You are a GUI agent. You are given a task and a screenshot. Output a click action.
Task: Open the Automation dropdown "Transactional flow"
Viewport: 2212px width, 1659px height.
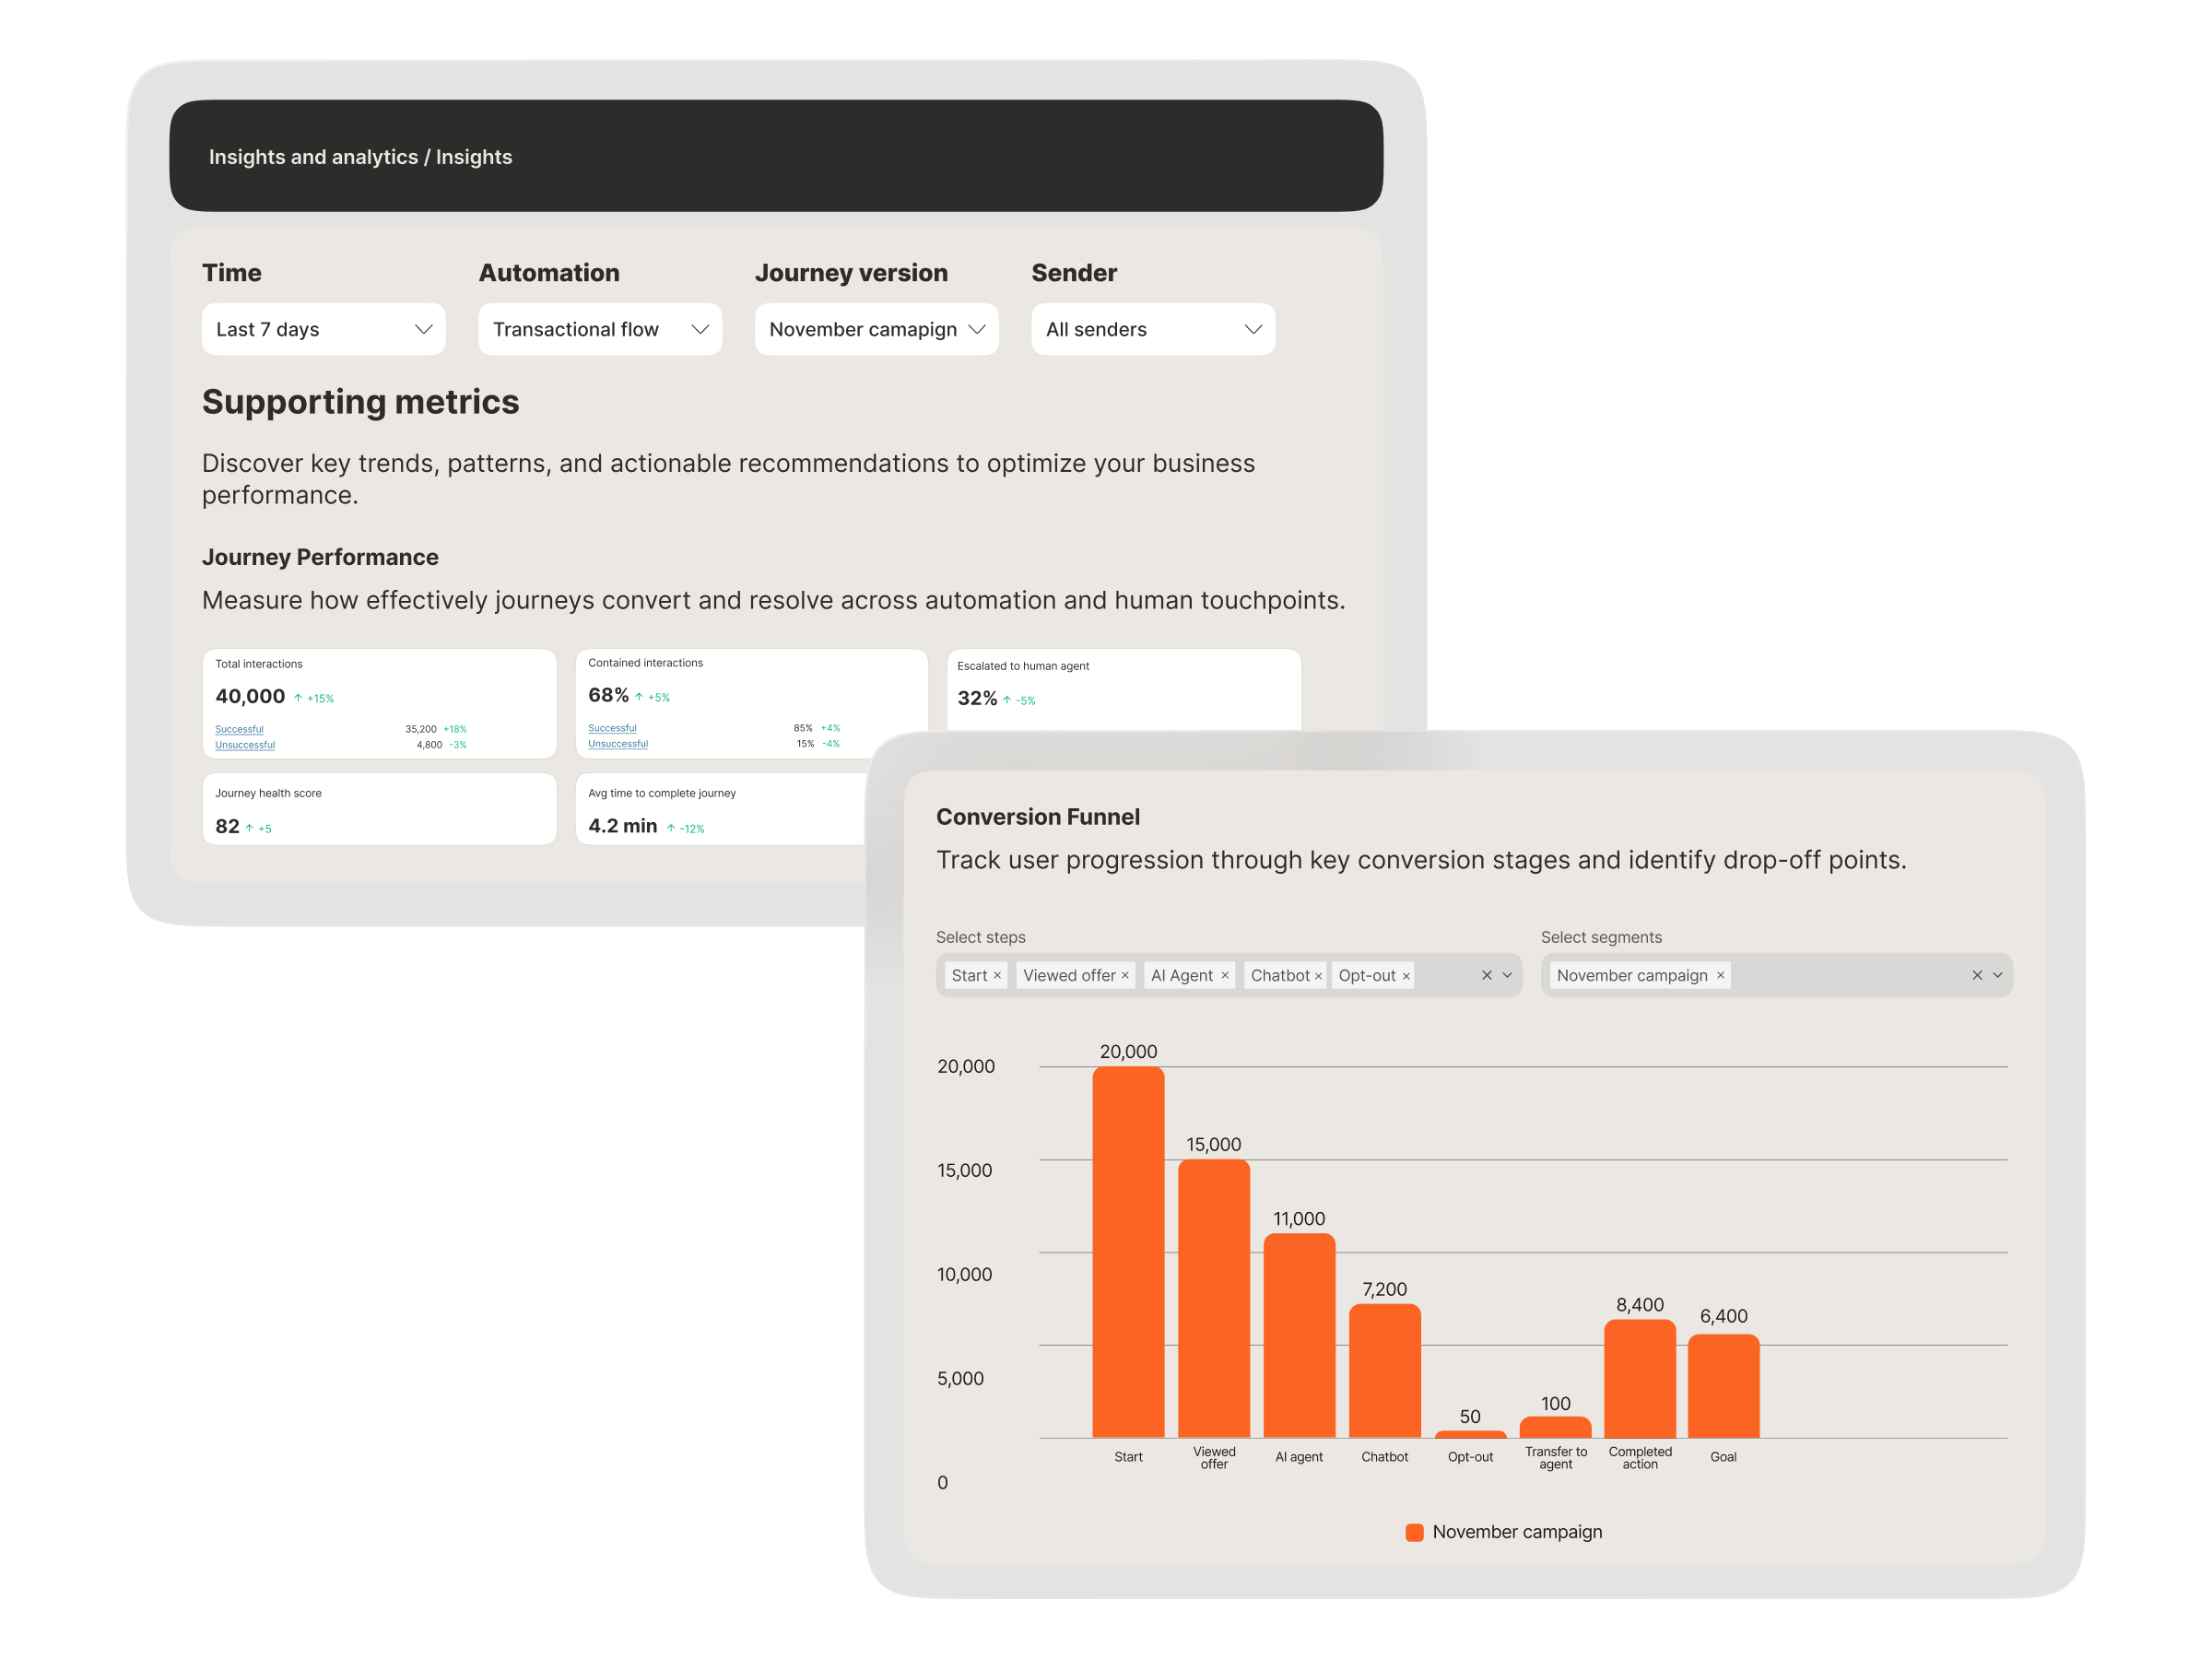[599, 329]
